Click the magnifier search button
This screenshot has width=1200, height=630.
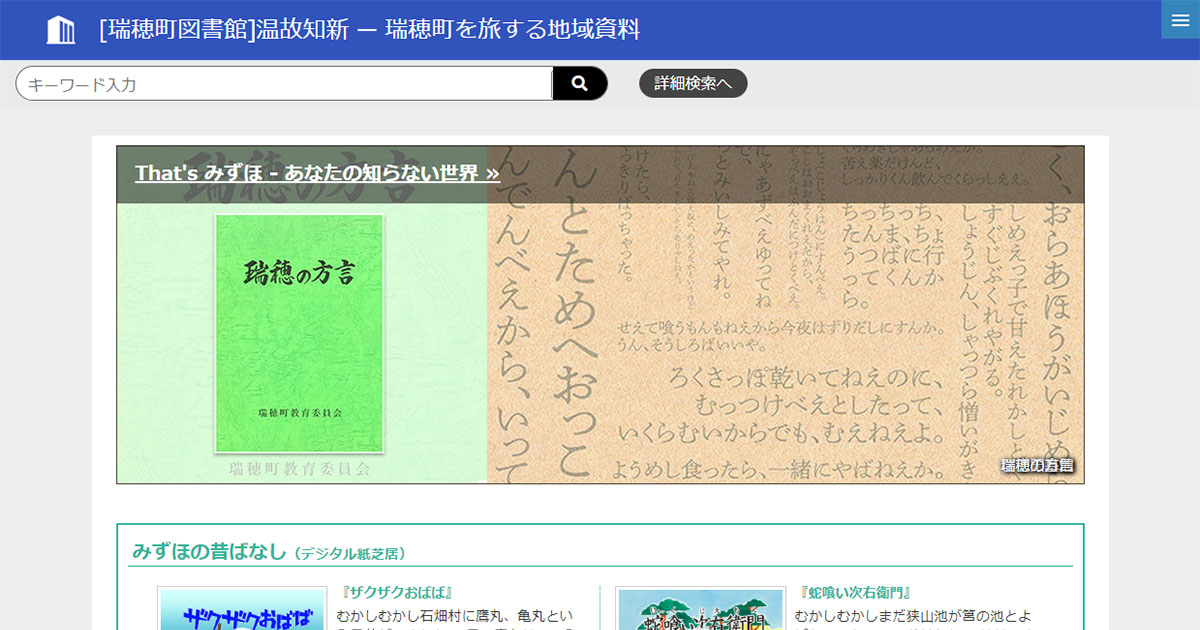point(580,84)
